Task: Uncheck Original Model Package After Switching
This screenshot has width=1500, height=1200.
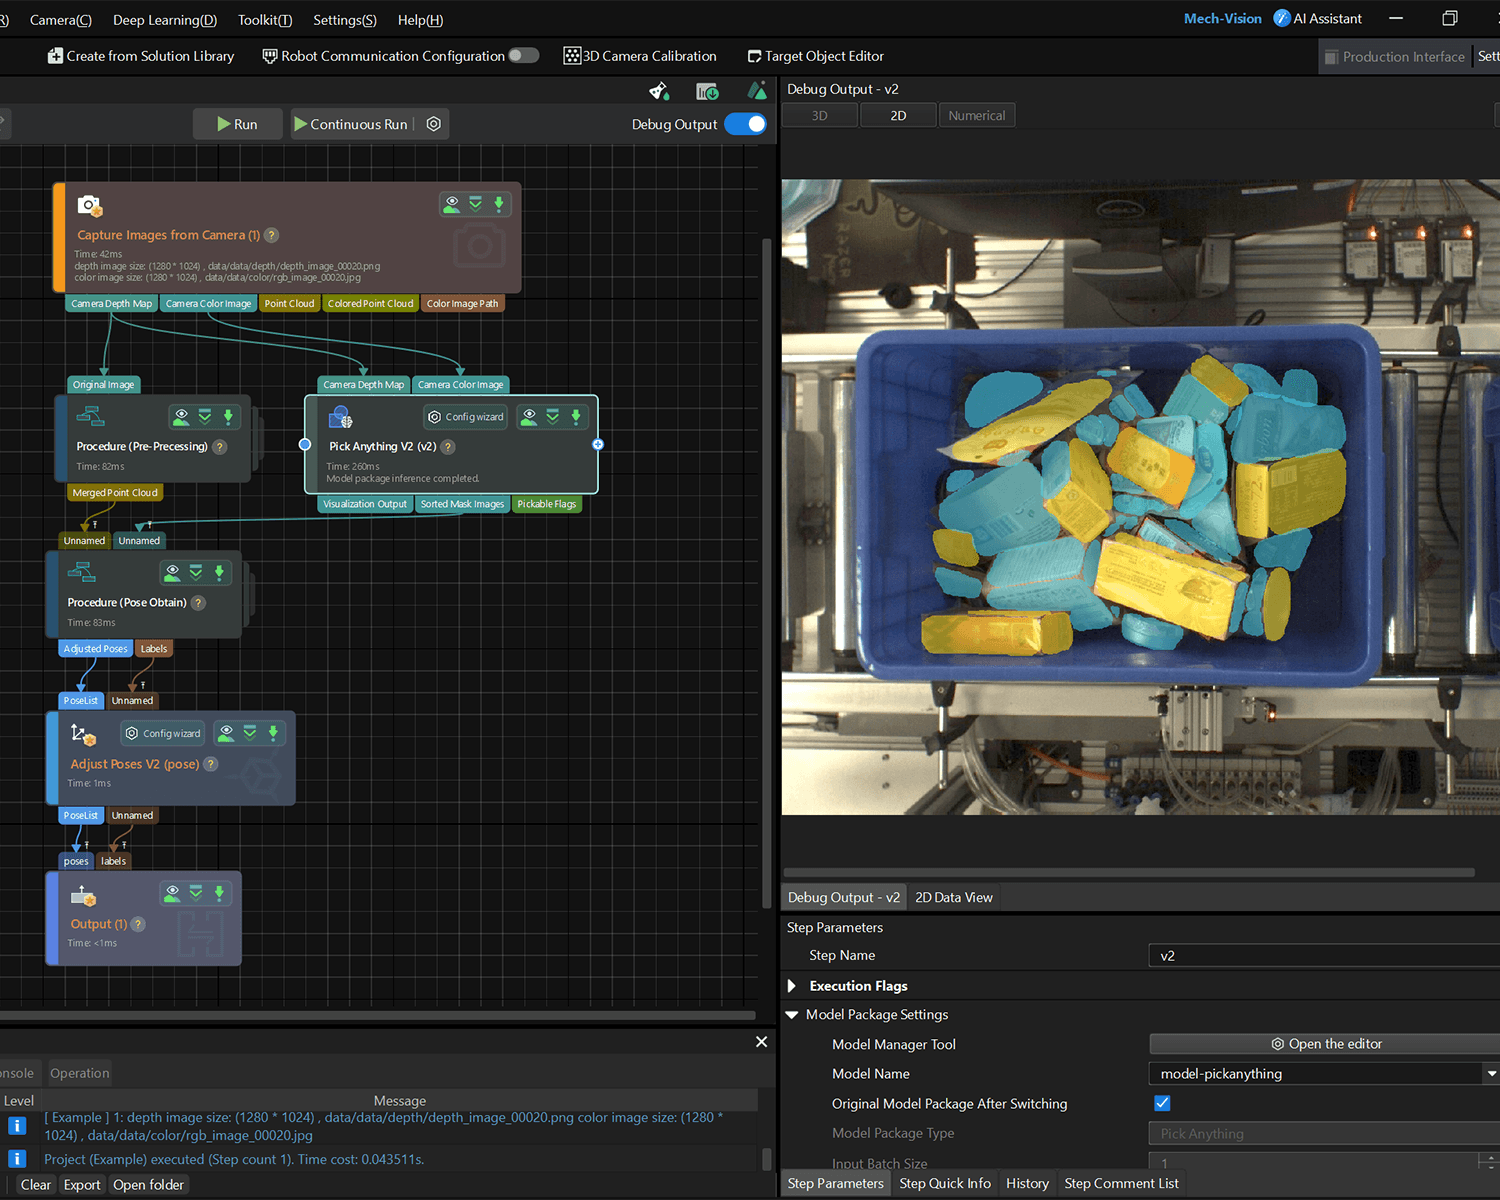Action: 1162,1103
